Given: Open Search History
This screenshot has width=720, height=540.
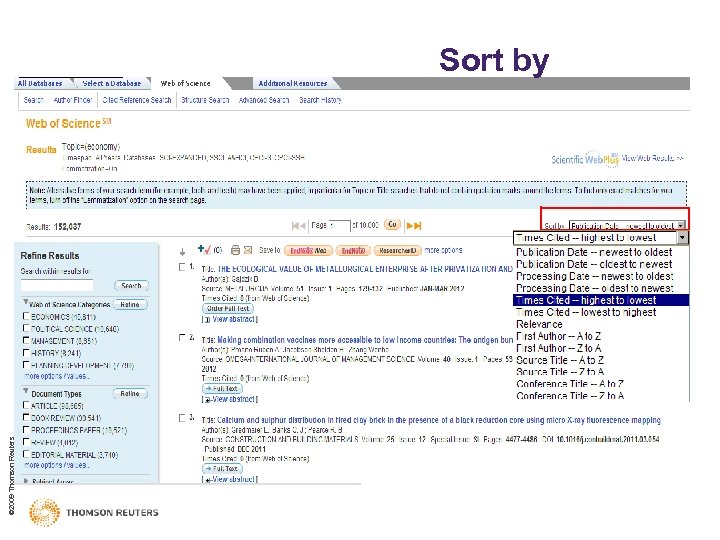Looking at the screenshot, I should click(x=320, y=100).
